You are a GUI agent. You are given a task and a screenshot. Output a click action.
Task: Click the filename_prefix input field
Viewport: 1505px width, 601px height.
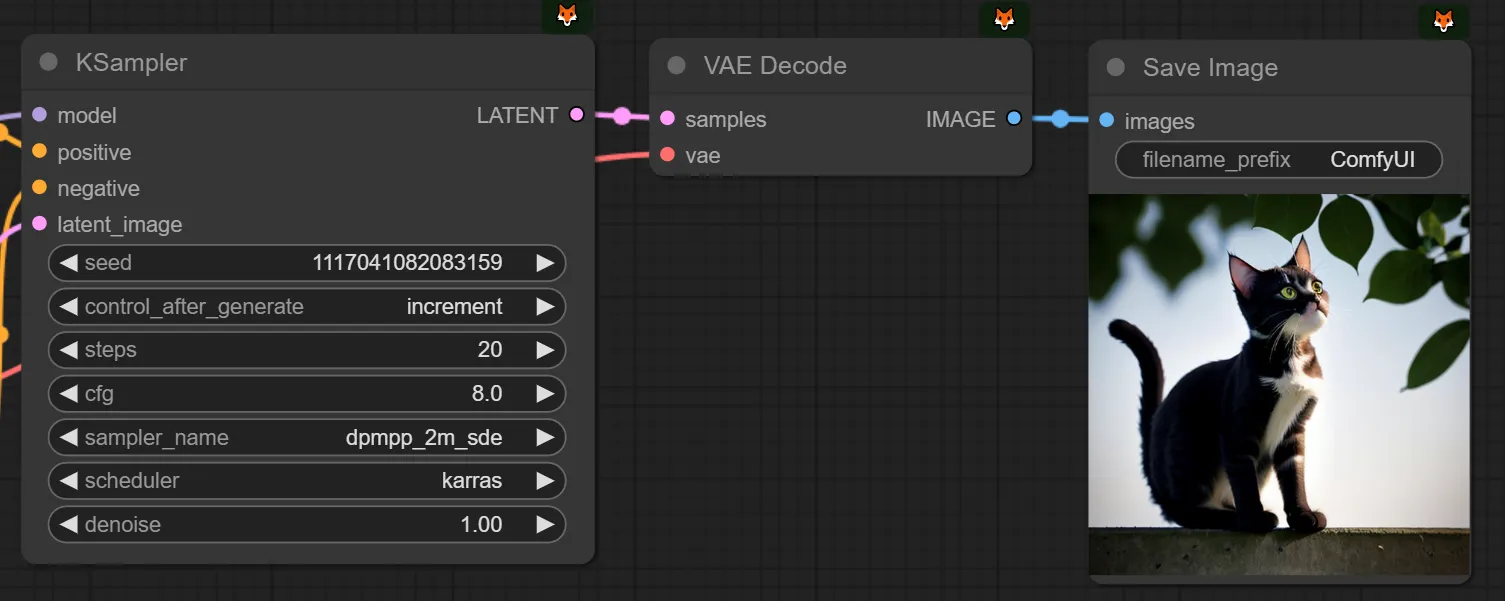pos(1278,160)
